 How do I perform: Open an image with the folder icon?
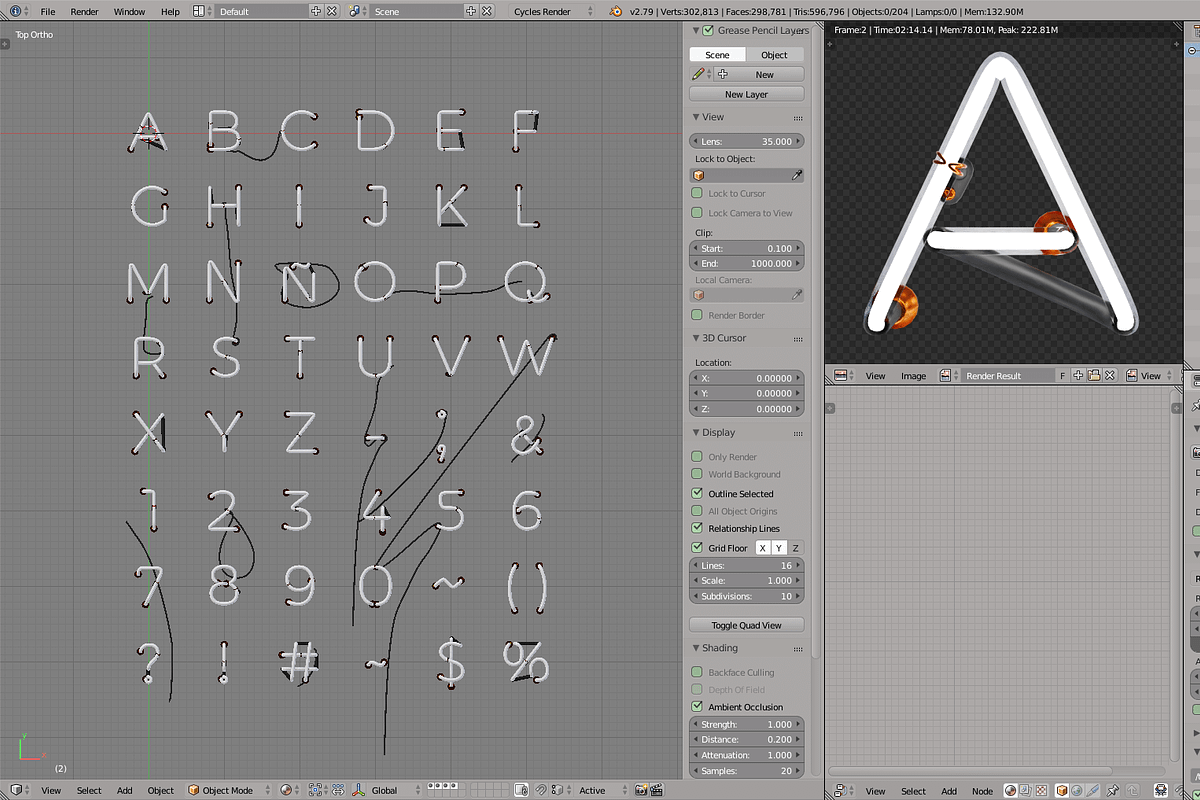click(1094, 375)
